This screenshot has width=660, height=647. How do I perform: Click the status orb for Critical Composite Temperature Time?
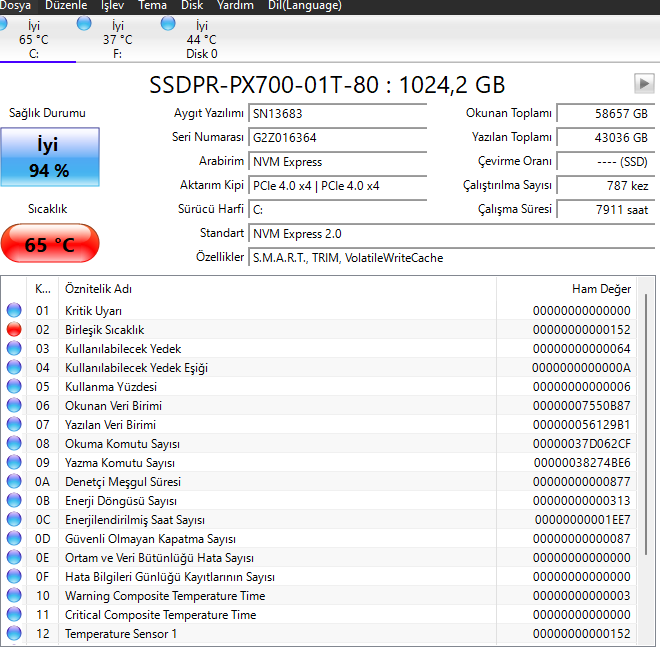(x=14, y=614)
